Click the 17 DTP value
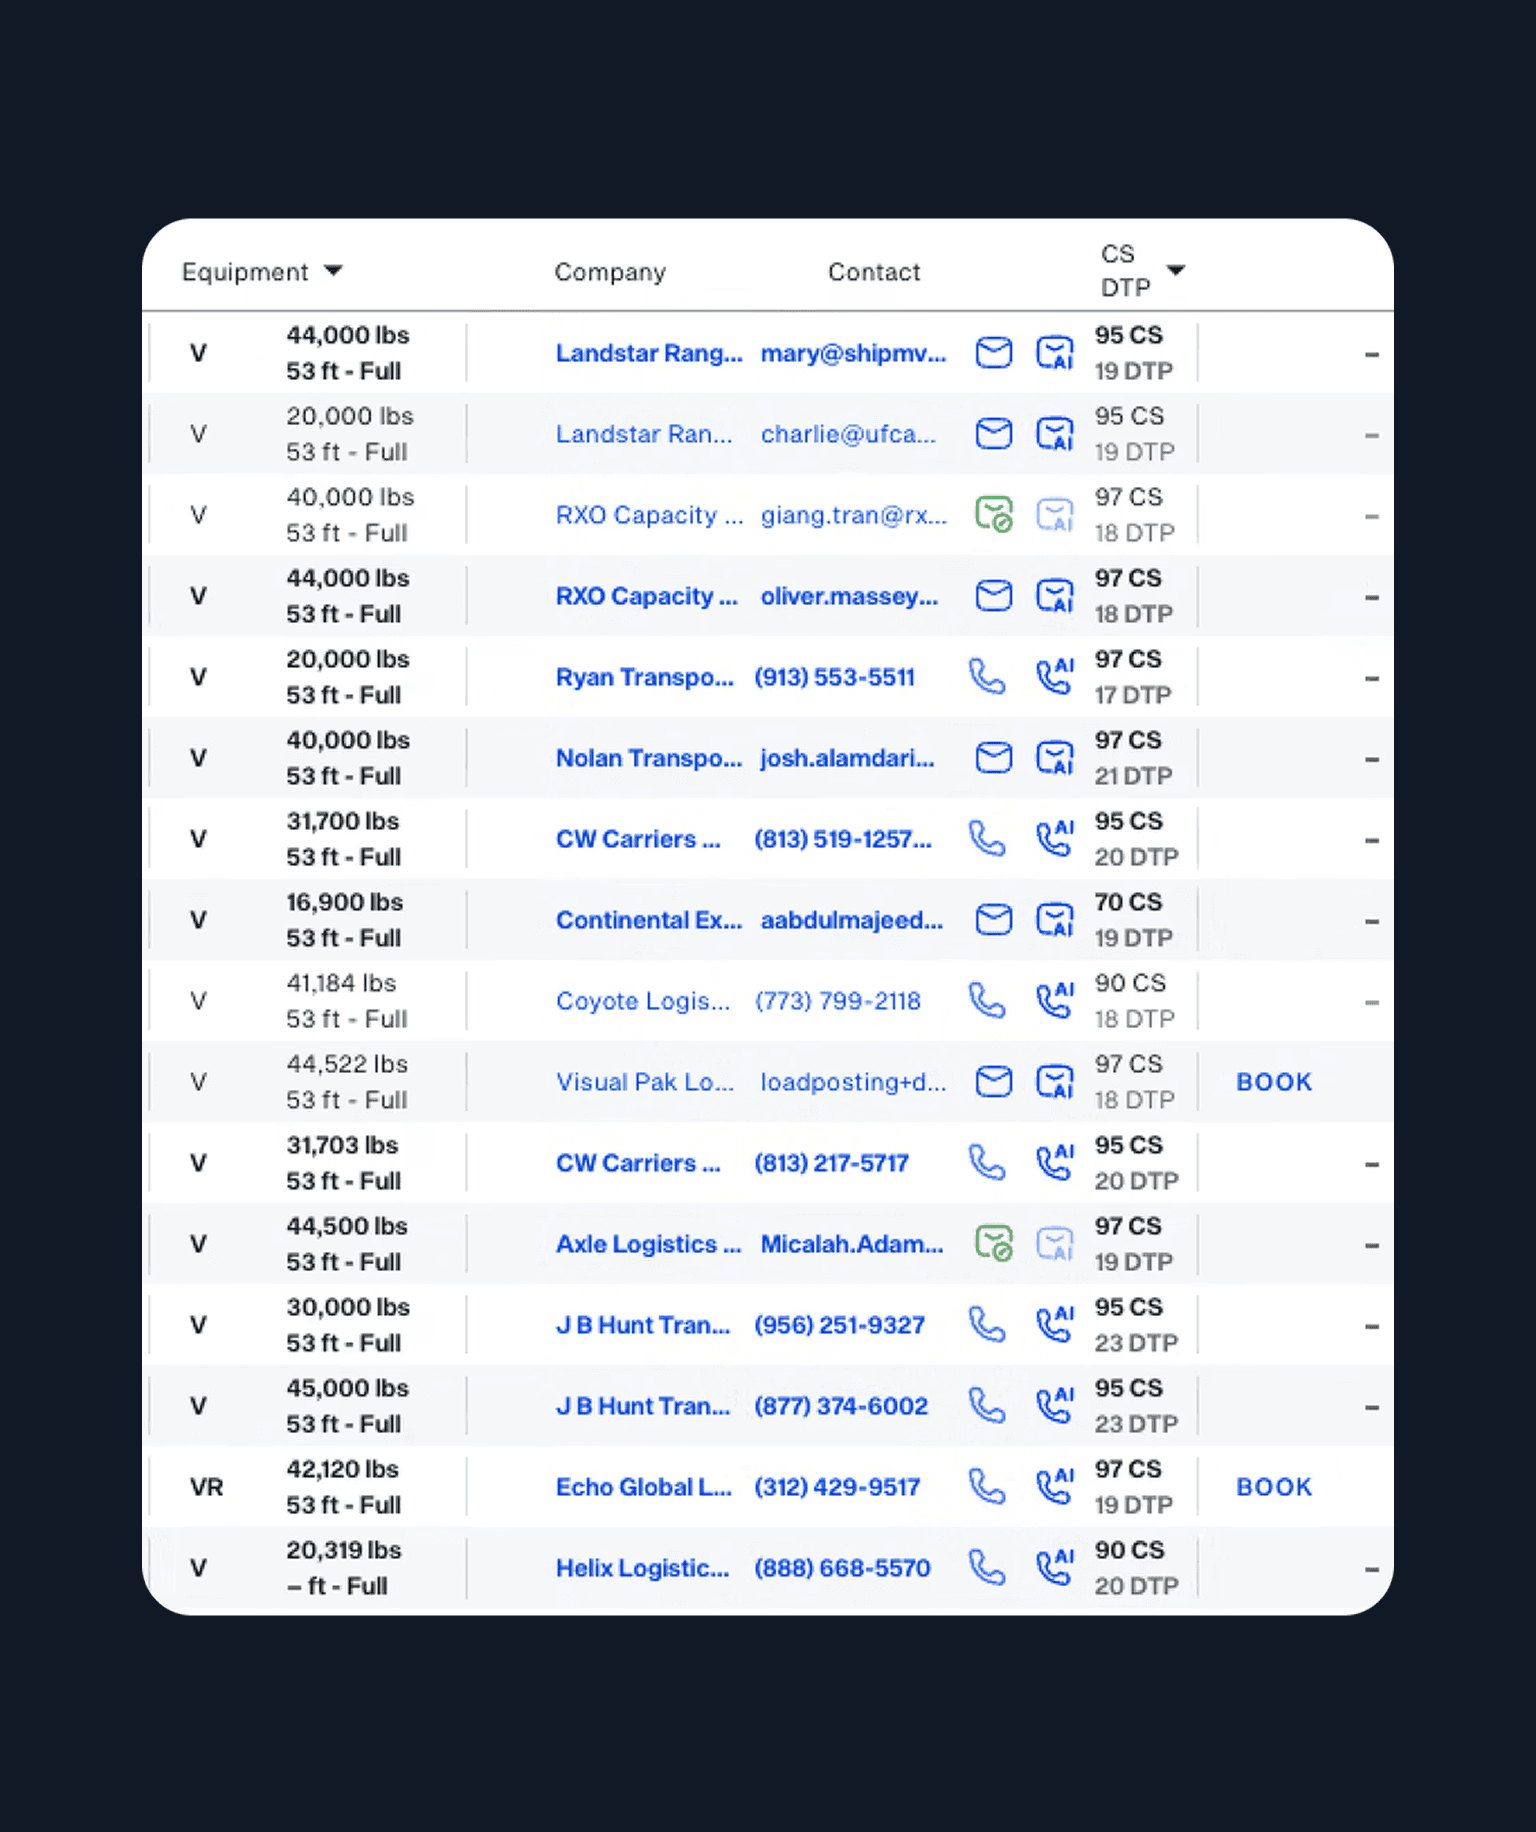The image size is (1536, 1832). coord(1132,695)
